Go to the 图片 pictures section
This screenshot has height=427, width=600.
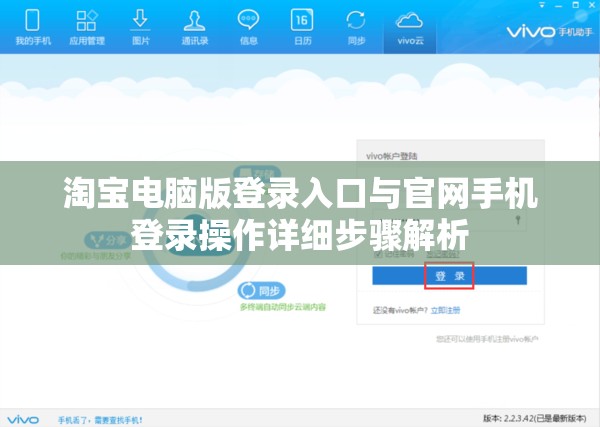coord(140,27)
